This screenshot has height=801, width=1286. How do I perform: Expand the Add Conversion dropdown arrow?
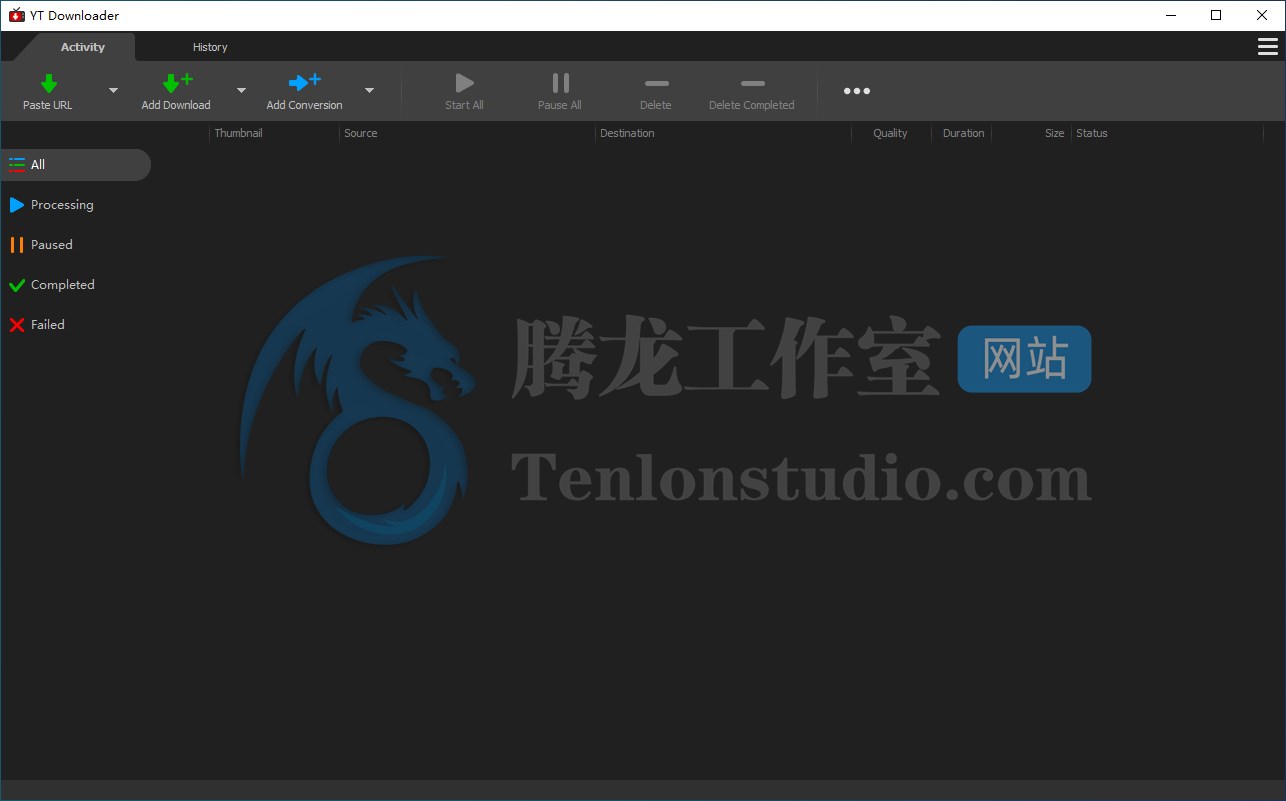pos(369,91)
